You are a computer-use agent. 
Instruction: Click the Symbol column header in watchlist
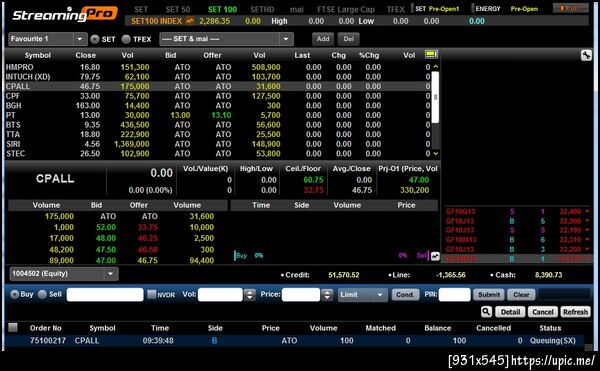[x=38, y=55]
